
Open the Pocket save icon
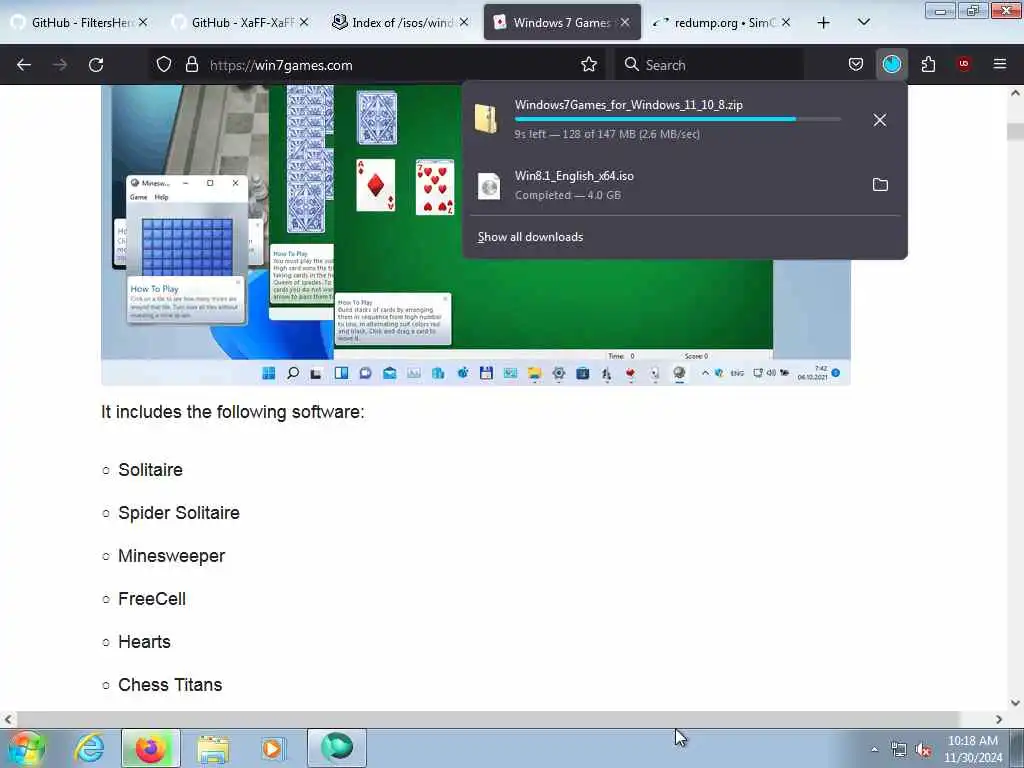pos(856,64)
